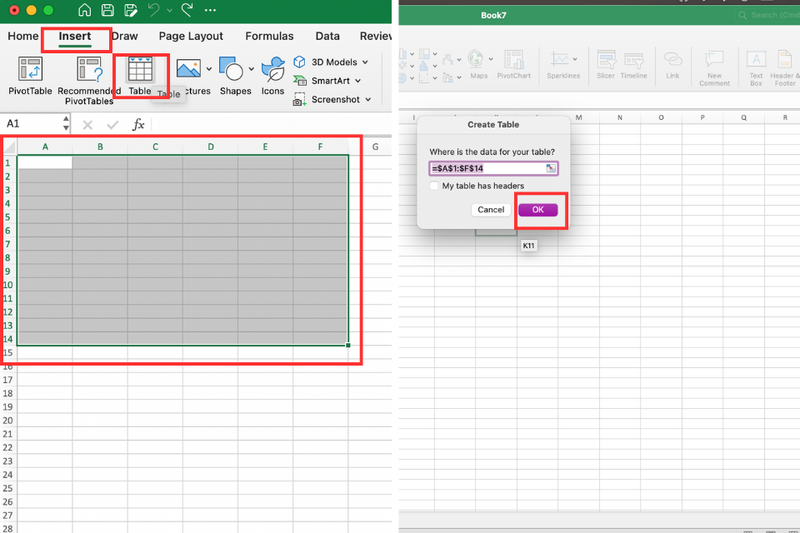The height and width of the screenshot is (533, 800).
Task: Click the New Comment icon in Book7
Action: 714,59
